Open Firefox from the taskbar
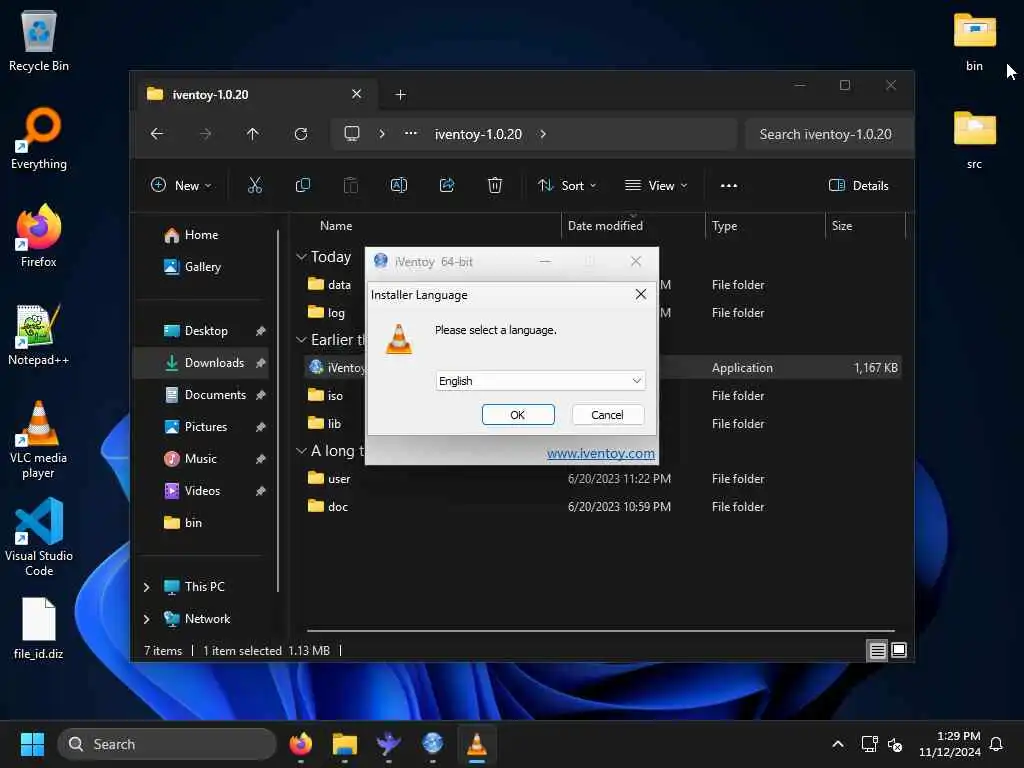Image resolution: width=1024 pixels, height=768 pixels. pyautogui.click(x=300, y=744)
